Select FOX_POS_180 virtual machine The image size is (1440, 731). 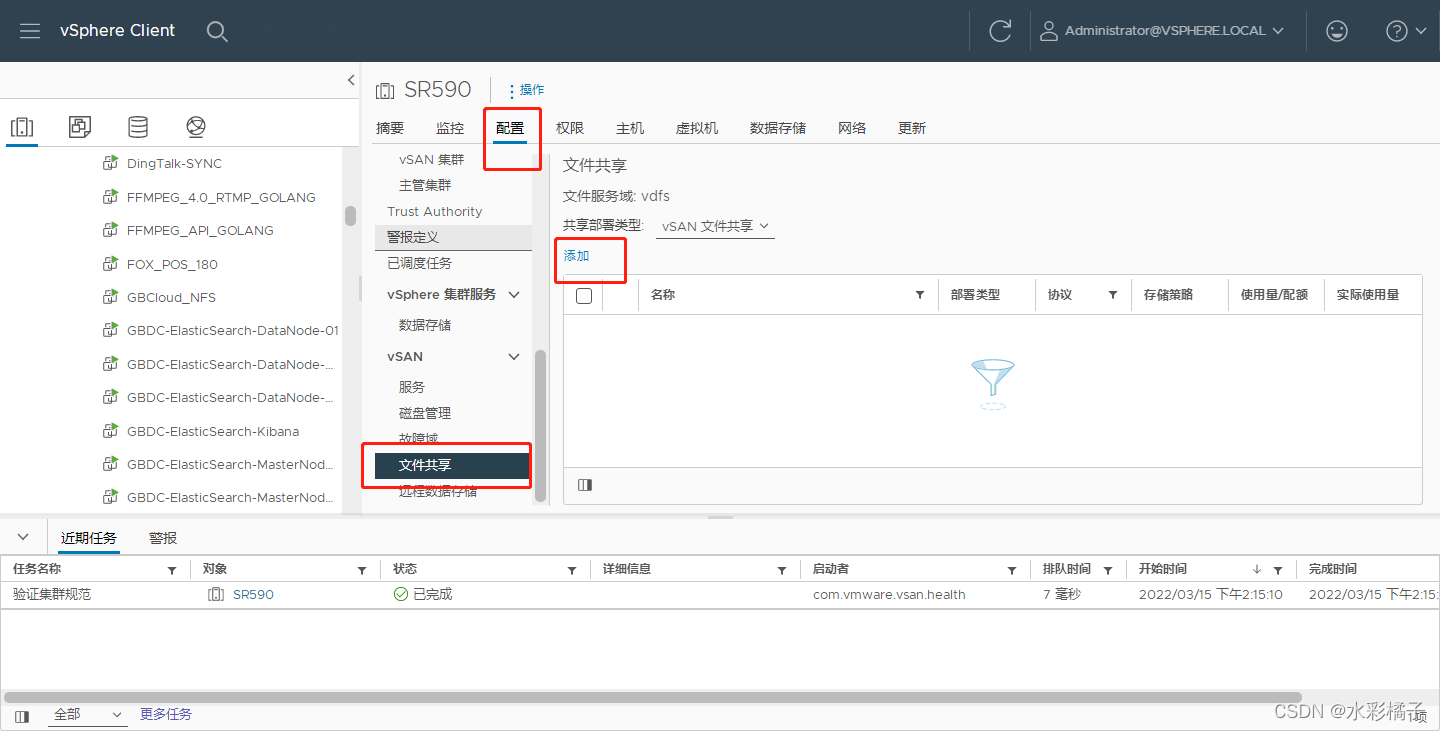(172, 264)
